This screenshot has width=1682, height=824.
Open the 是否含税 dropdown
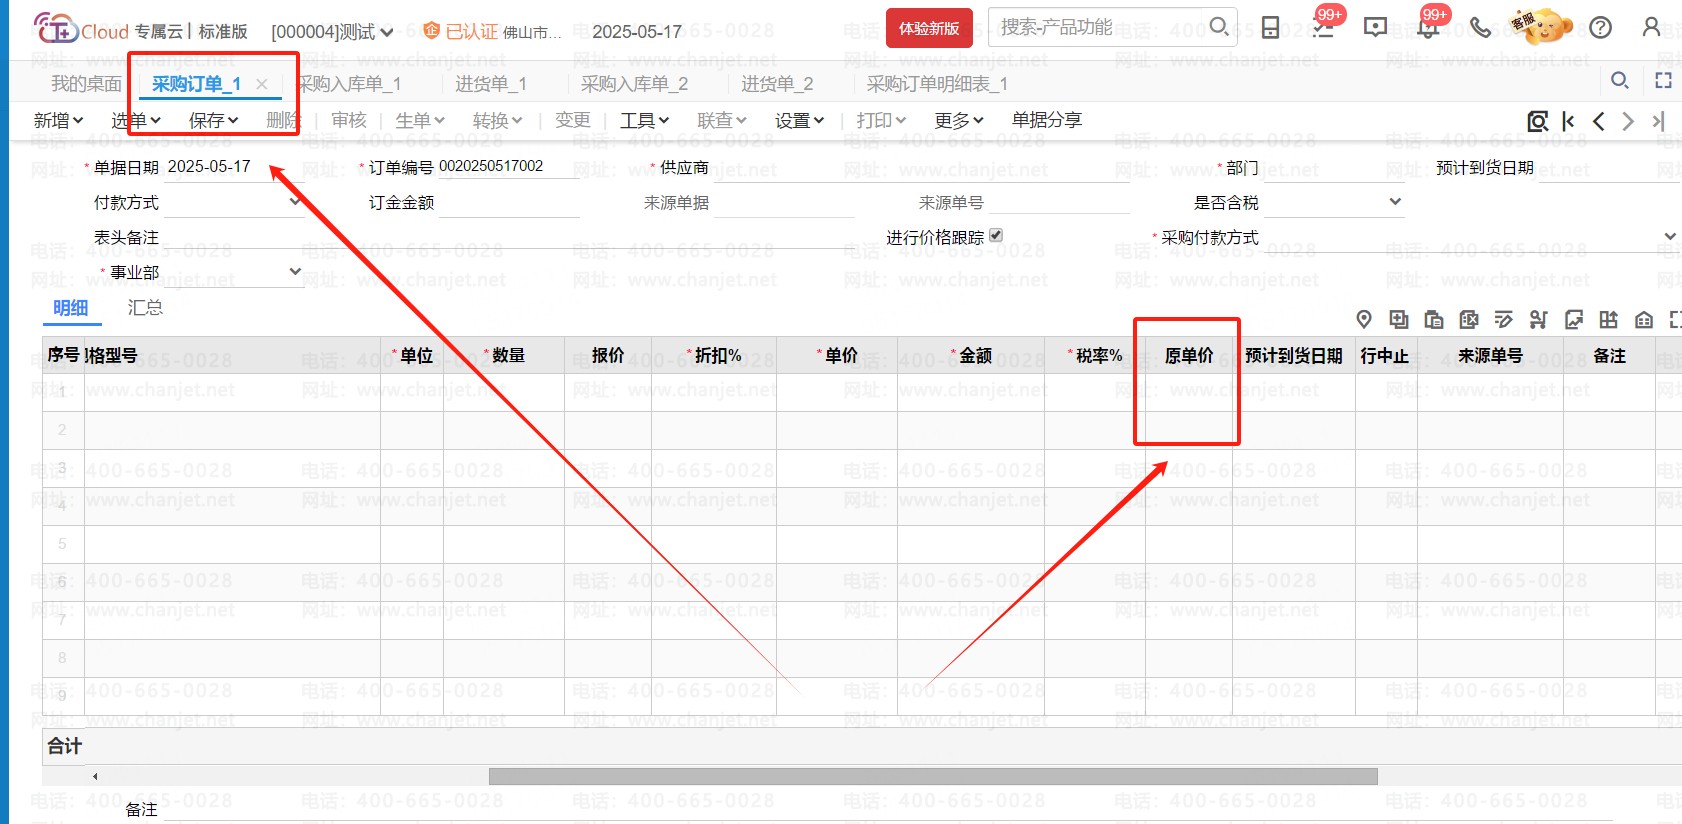pos(1395,202)
